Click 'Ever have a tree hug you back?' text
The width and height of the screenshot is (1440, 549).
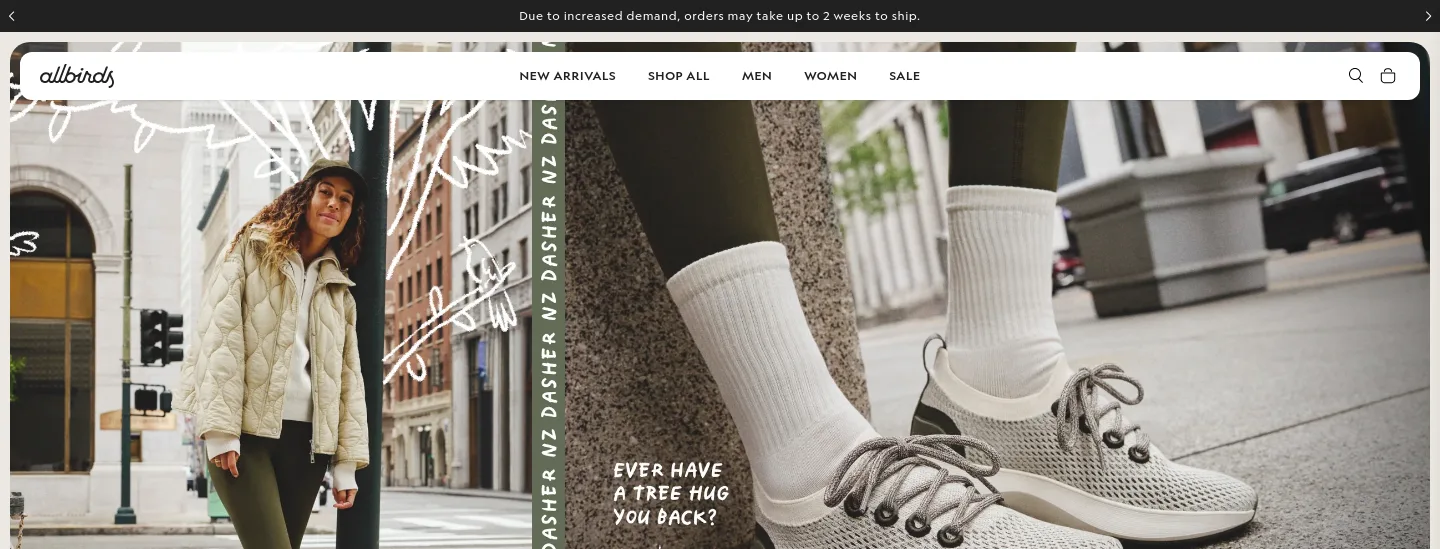[x=671, y=494]
